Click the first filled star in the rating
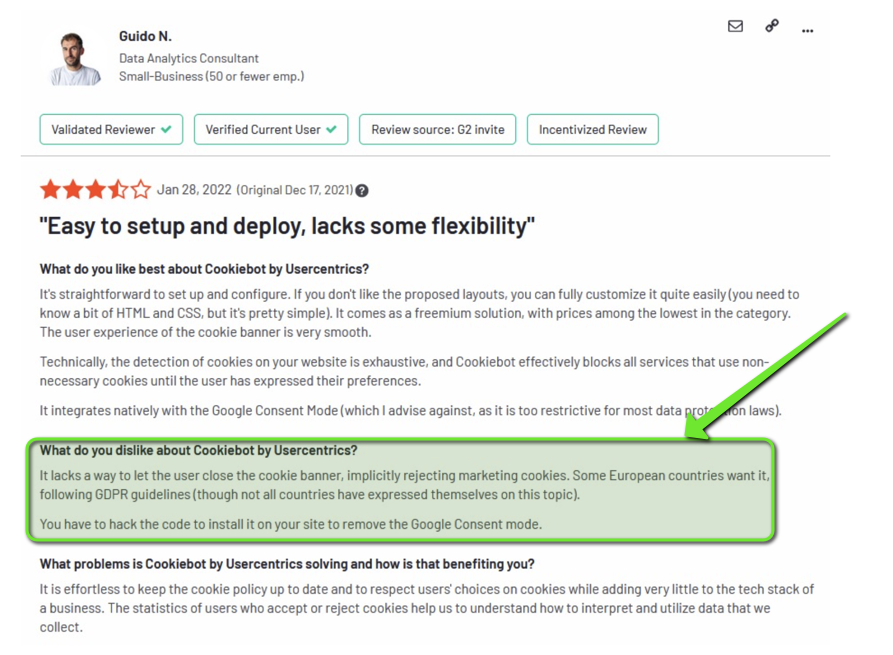The width and height of the screenshot is (893, 655). coord(52,188)
